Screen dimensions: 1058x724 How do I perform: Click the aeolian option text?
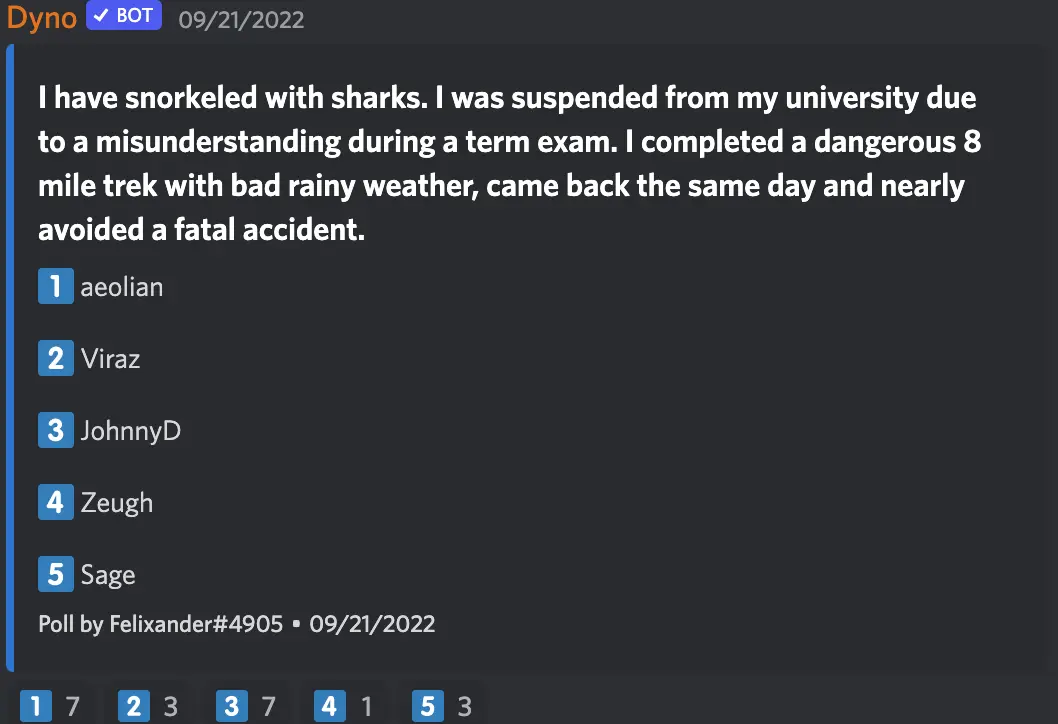pos(122,287)
